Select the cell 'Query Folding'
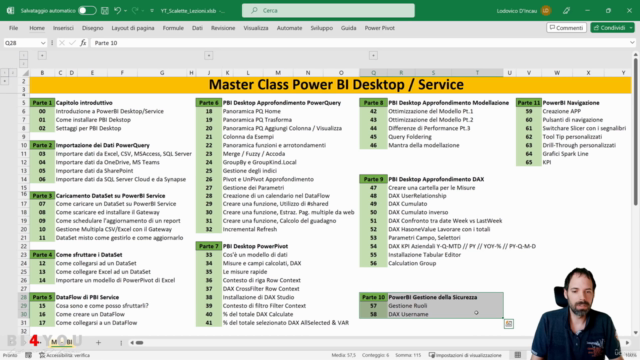This screenshot has height=360, width=640. (410, 137)
